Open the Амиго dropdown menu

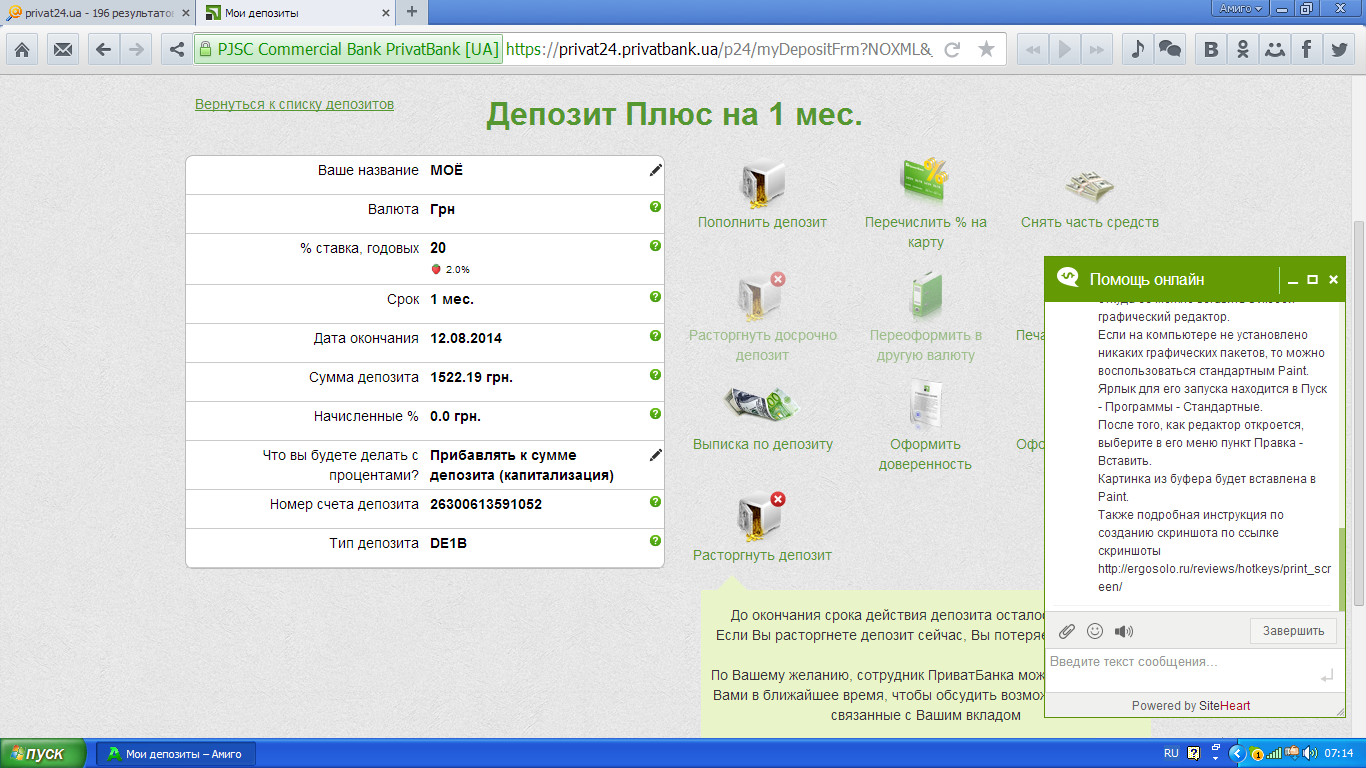pos(1241,8)
